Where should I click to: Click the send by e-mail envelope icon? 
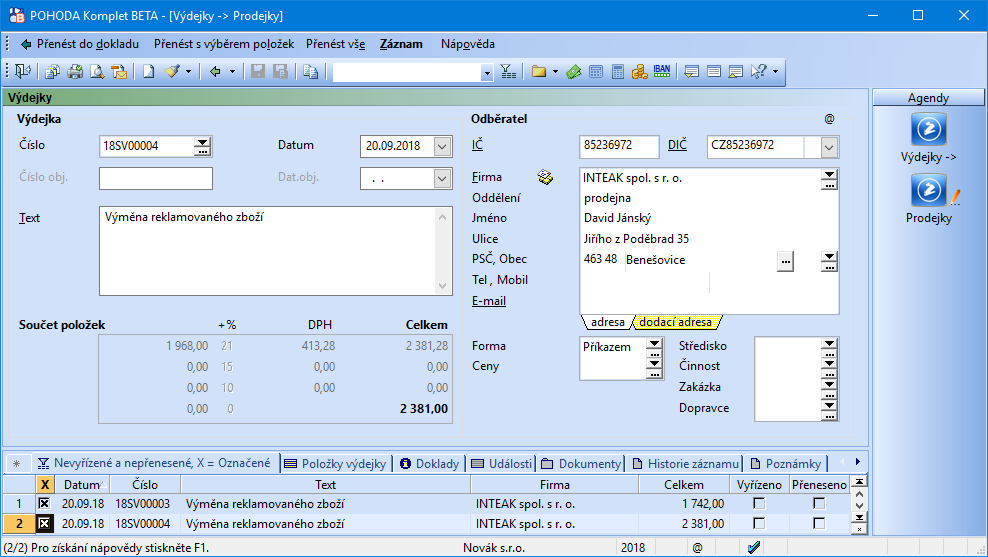click(119, 72)
